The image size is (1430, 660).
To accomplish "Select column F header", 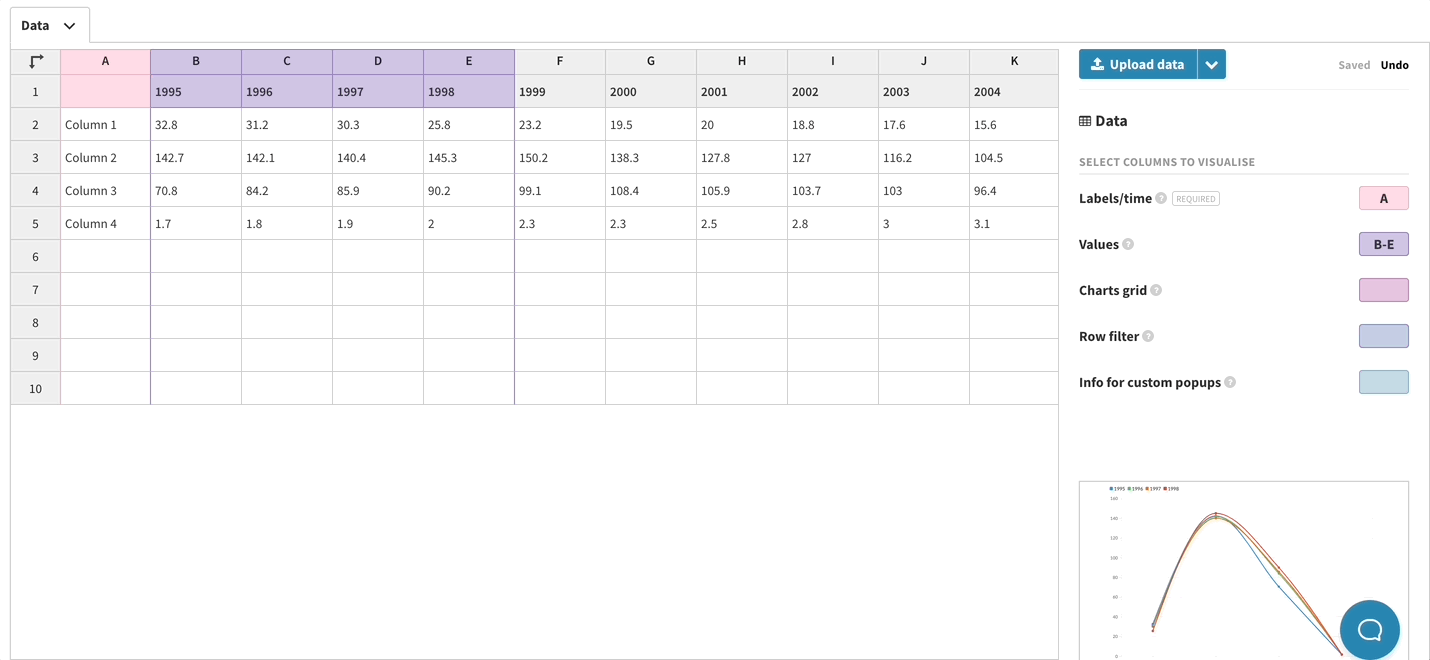I will click(x=559, y=62).
